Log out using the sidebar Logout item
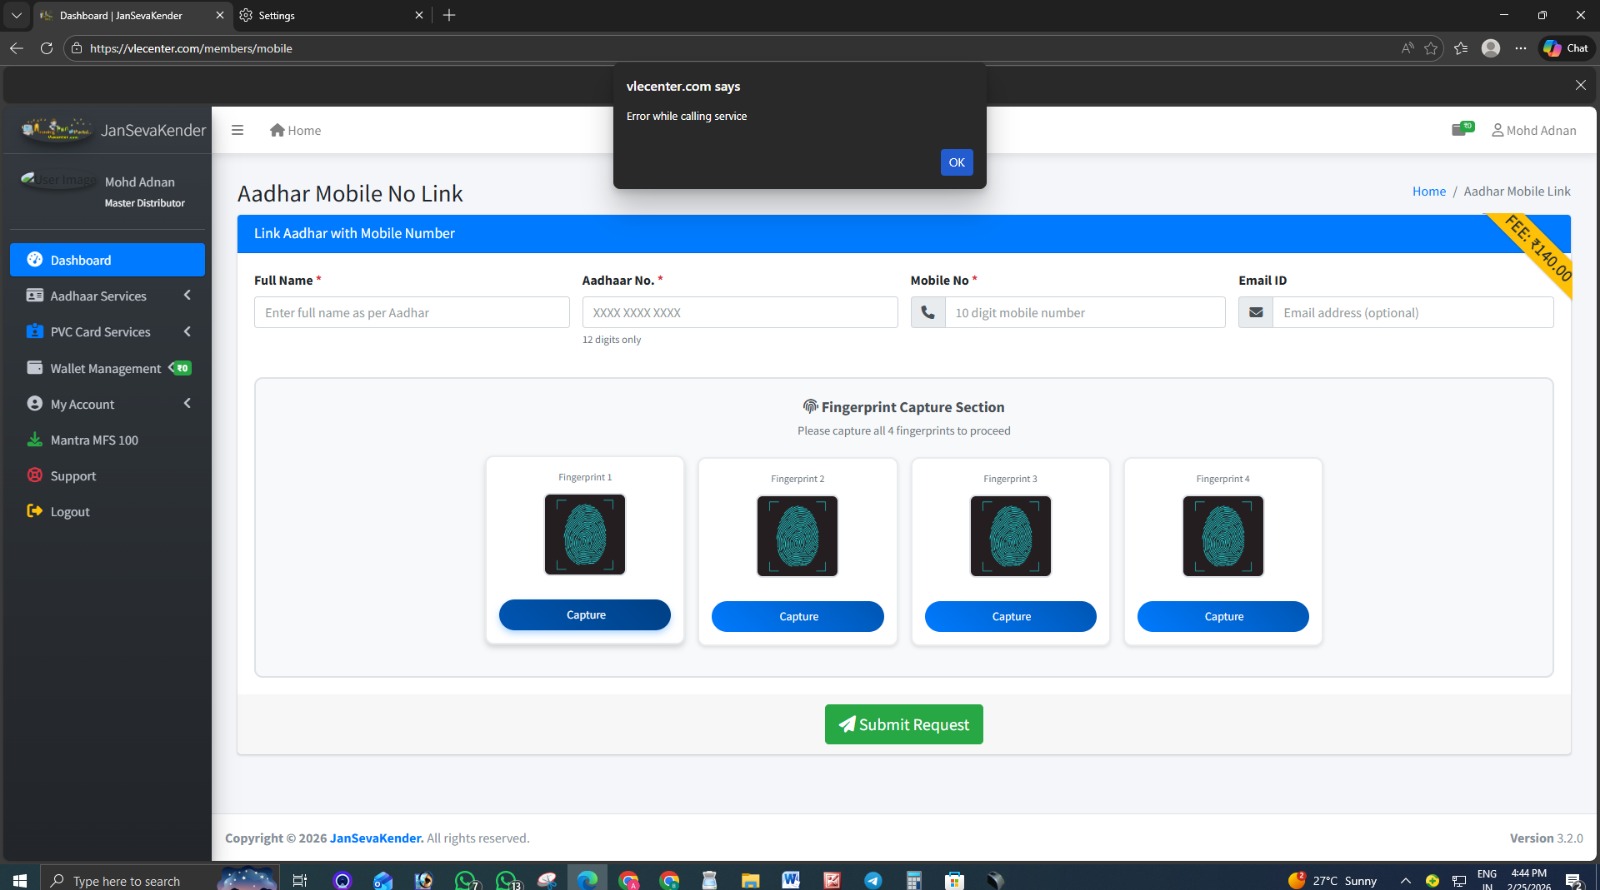This screenshot has width=1600, height=890. click(x=70, y=512)
